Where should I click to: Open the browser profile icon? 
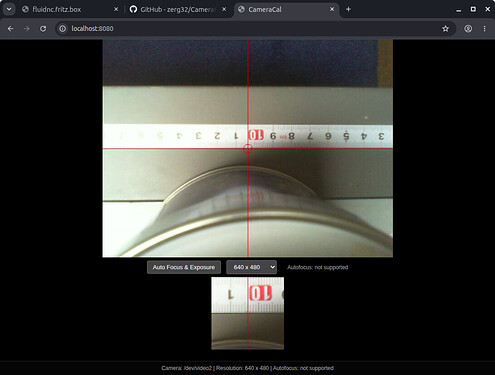(x=468, y=29)
